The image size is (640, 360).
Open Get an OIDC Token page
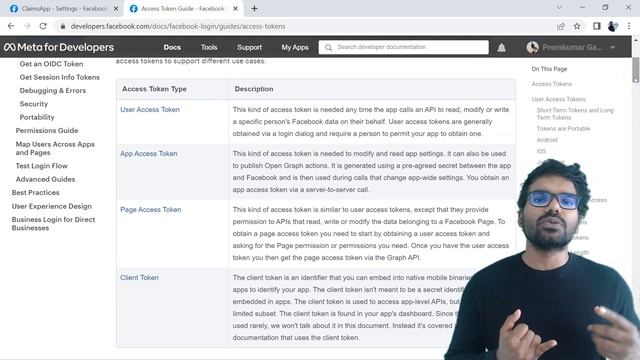[51, 64]
